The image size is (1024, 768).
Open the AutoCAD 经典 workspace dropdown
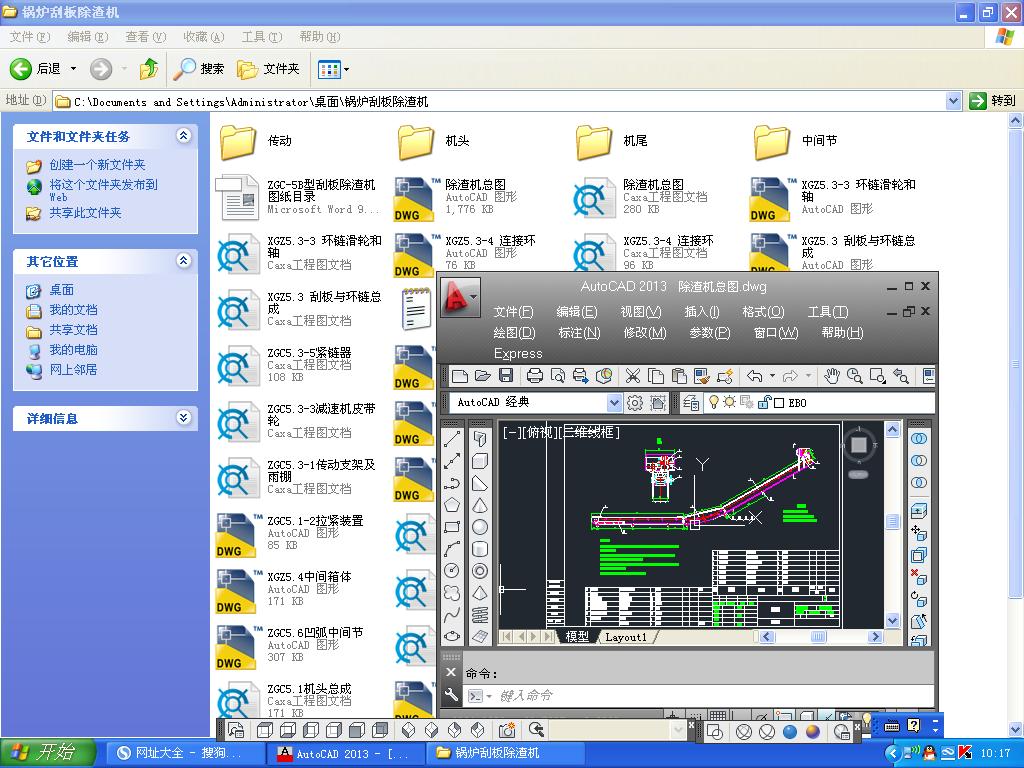pos(616,401)
